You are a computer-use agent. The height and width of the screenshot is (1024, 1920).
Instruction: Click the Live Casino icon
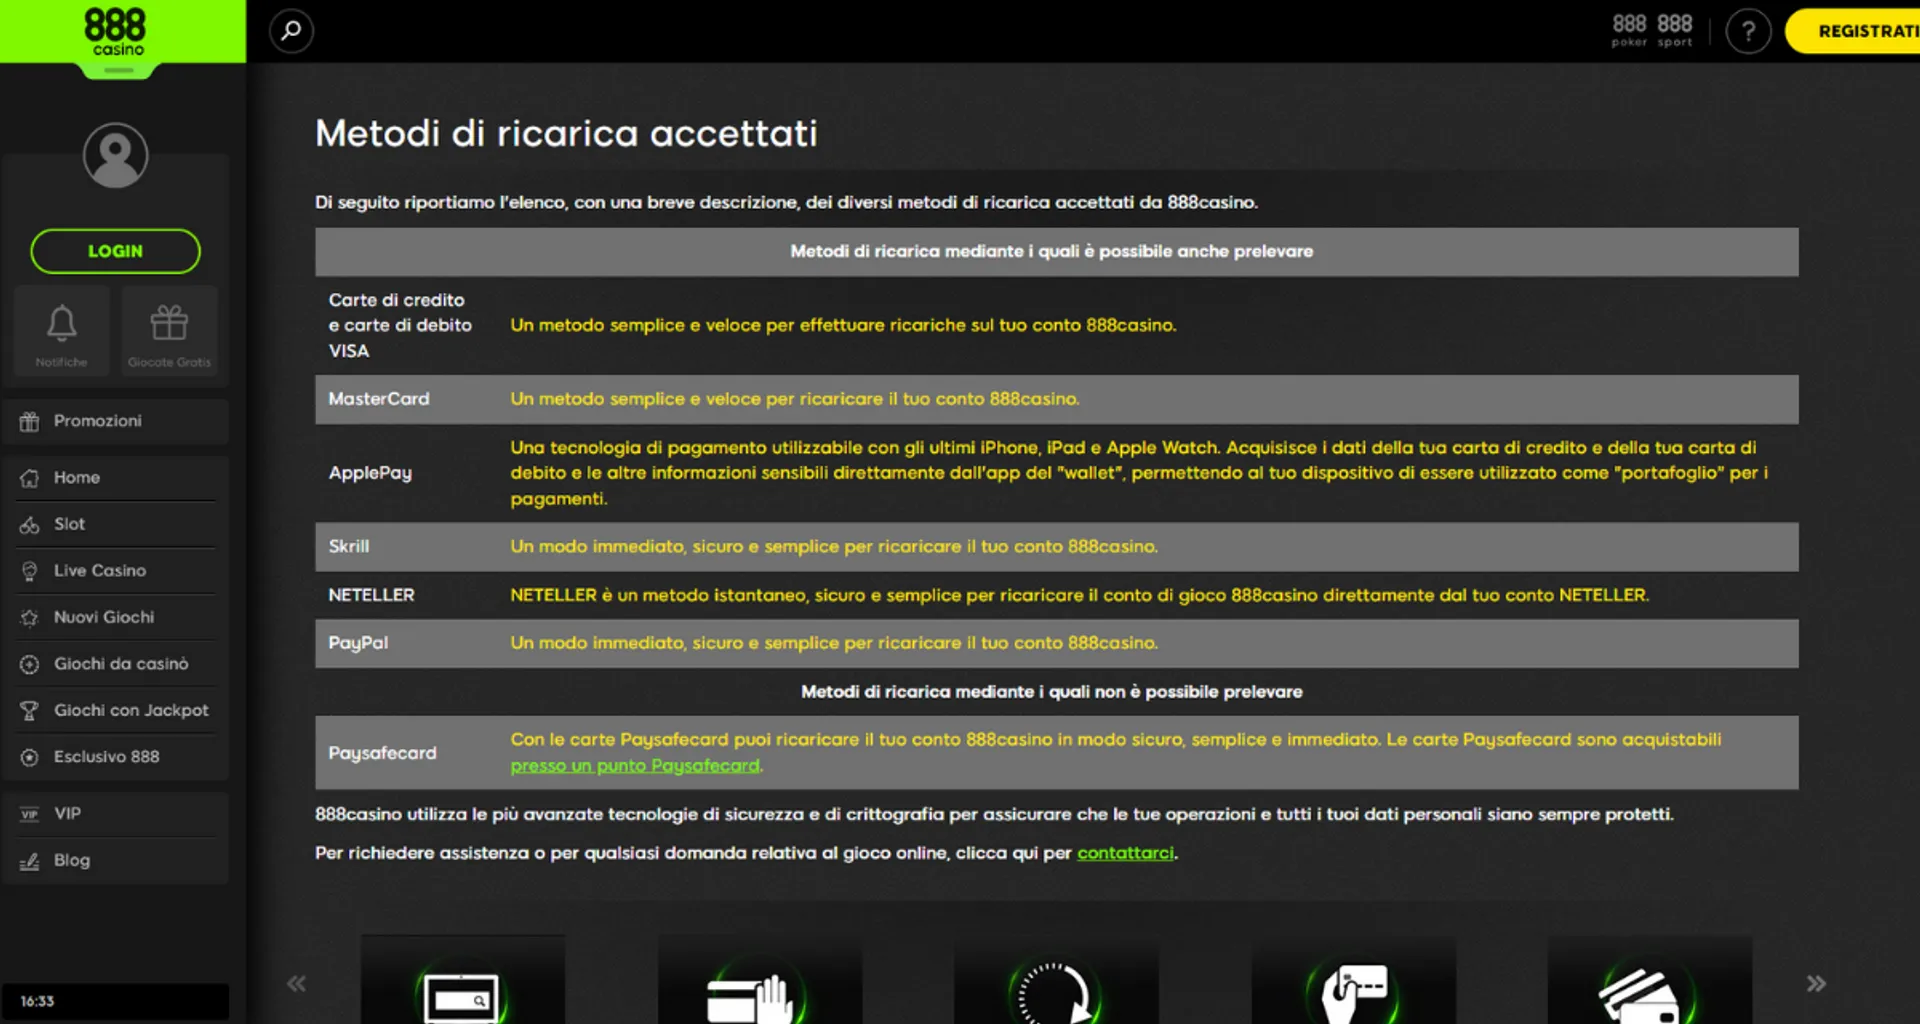(x=29, y=571)
